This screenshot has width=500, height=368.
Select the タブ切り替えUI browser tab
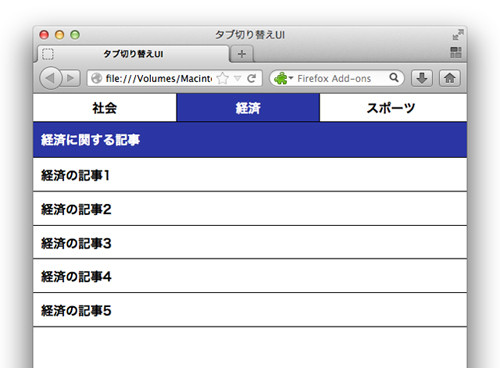[x=133, y=54]
